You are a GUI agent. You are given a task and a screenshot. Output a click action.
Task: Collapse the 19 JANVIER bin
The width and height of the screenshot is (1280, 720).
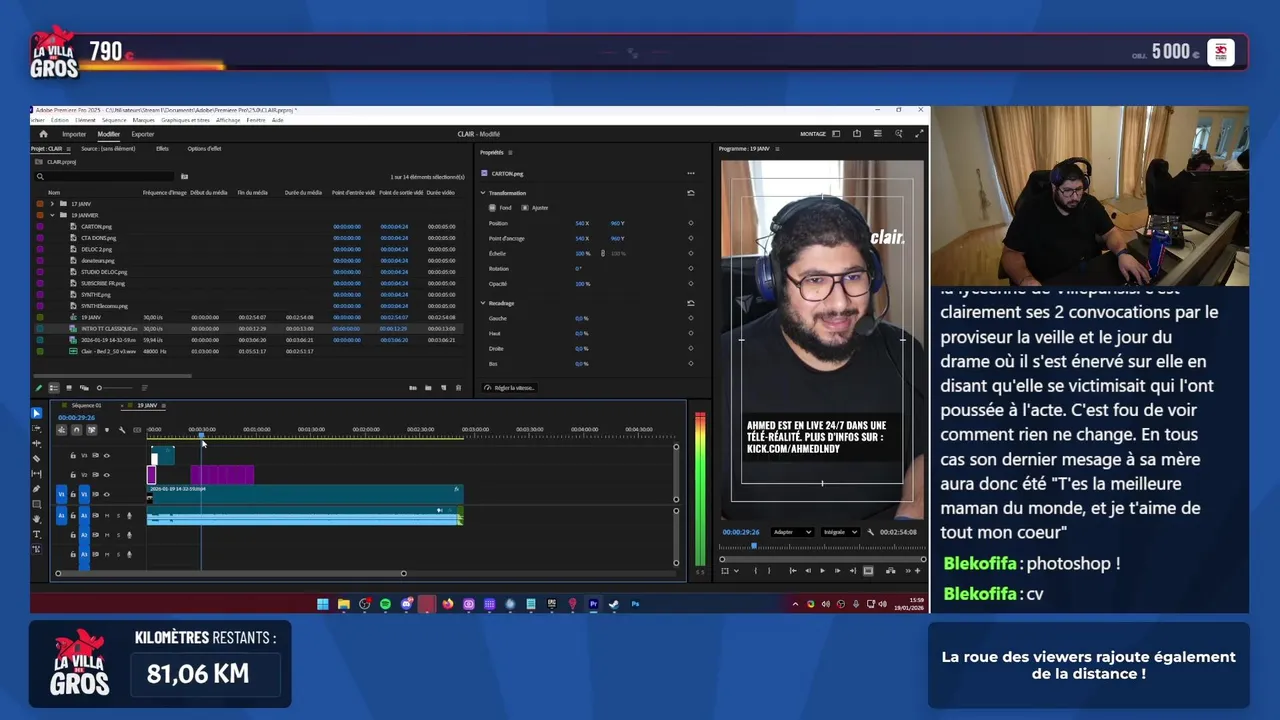click(52, 215)
